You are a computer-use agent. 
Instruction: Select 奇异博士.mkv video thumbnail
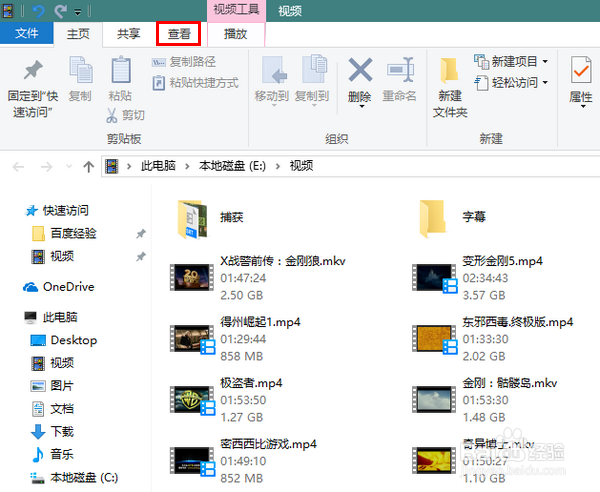point(434,460)
